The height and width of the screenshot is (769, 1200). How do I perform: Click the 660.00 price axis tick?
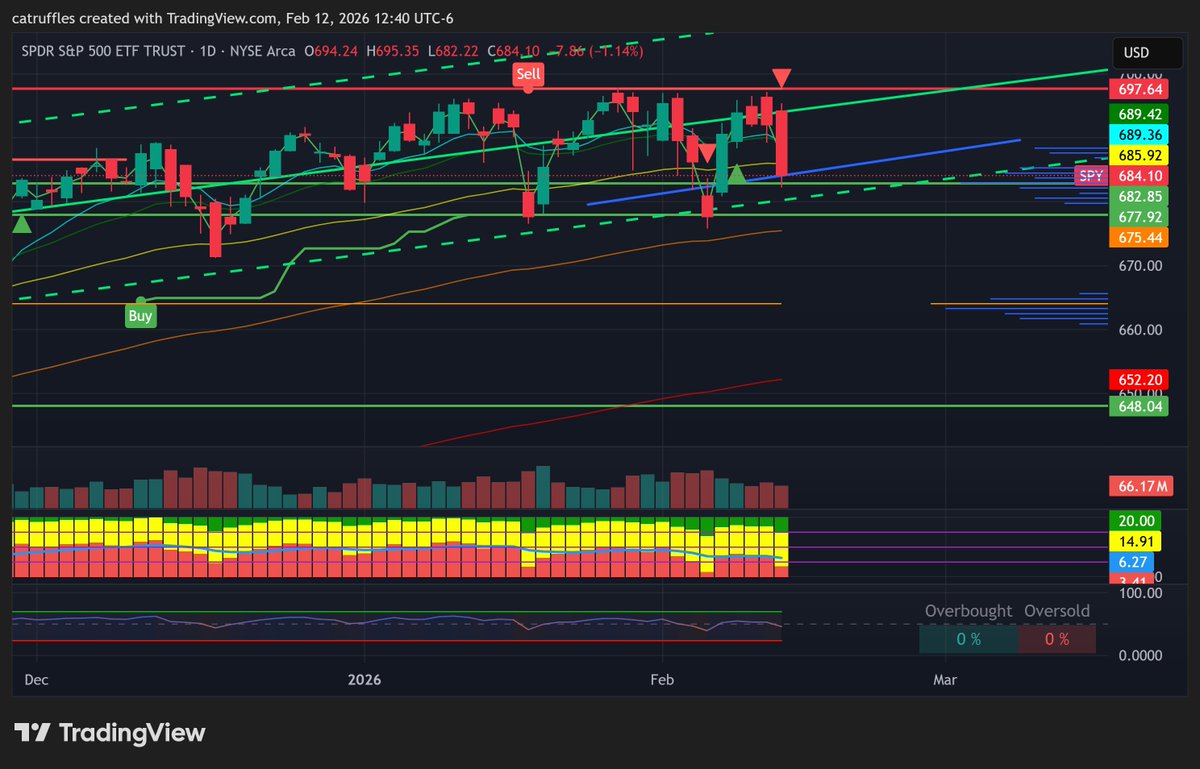(x=1140, y=330)
